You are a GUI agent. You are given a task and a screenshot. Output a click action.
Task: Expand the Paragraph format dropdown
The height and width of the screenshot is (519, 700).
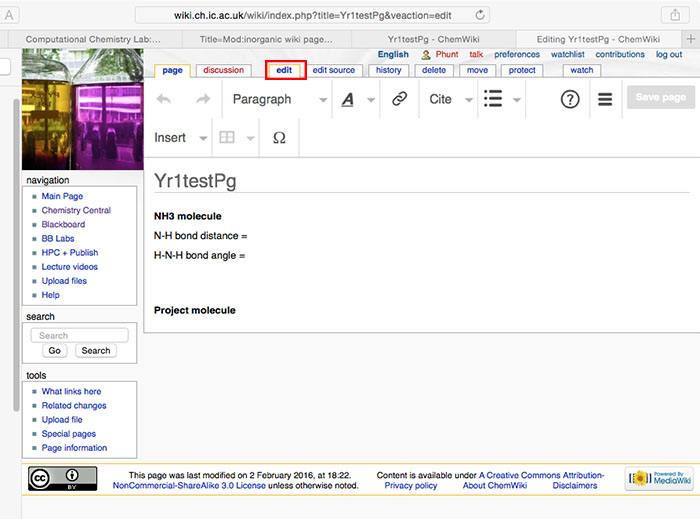277,99
